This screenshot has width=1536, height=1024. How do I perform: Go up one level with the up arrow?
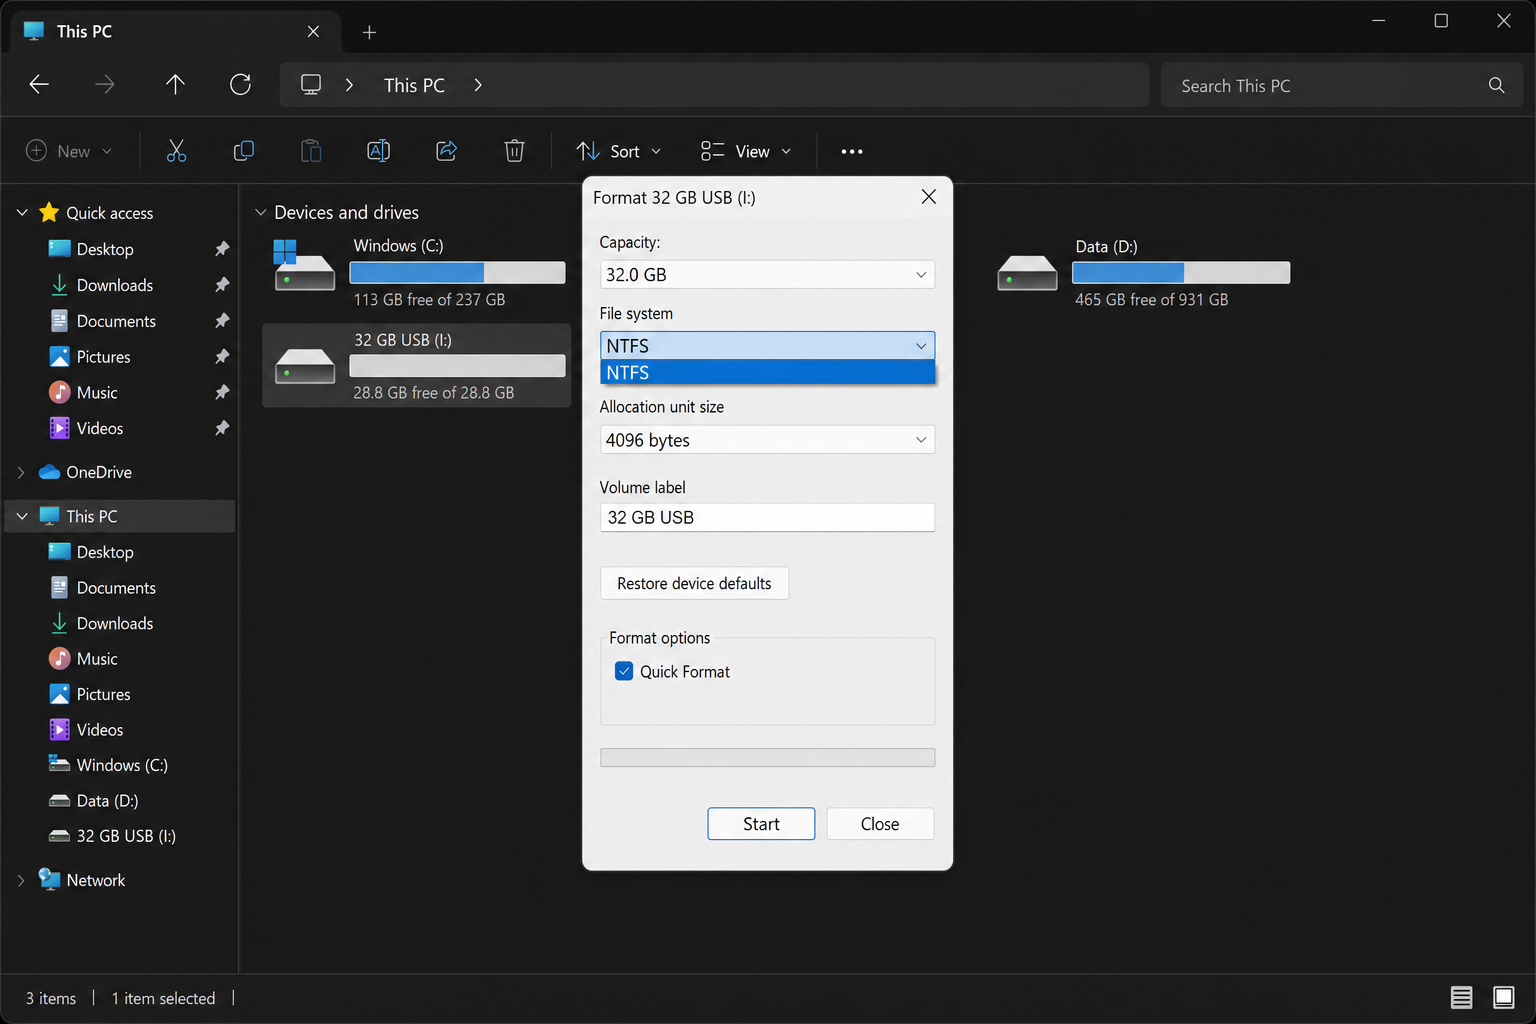(x=175, y=85)
